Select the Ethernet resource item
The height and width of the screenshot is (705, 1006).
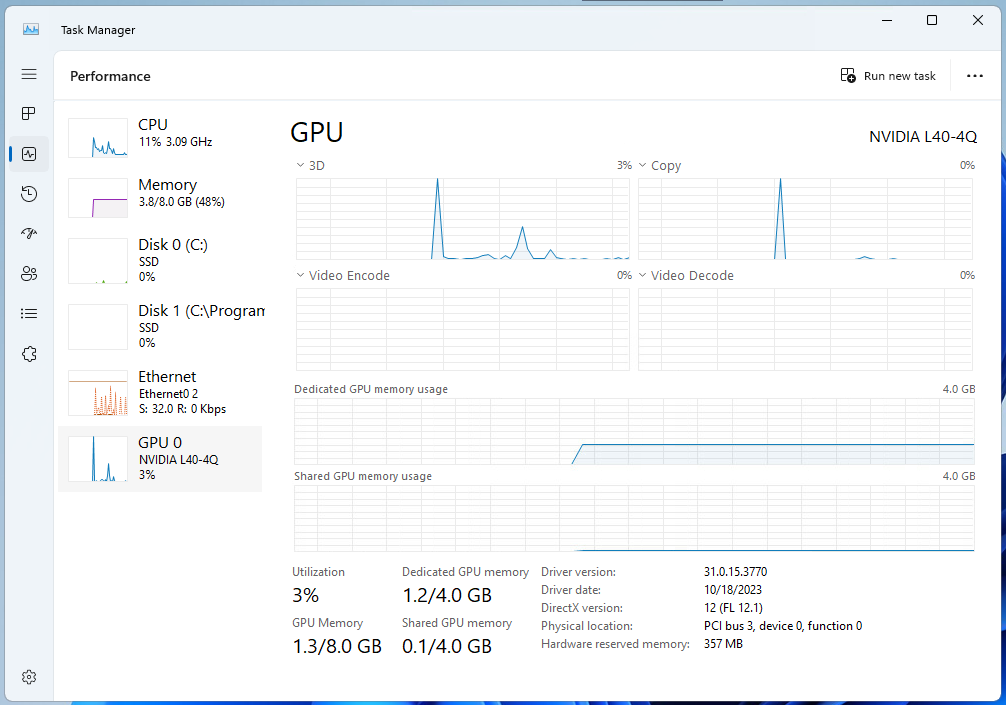click(160, 392)
